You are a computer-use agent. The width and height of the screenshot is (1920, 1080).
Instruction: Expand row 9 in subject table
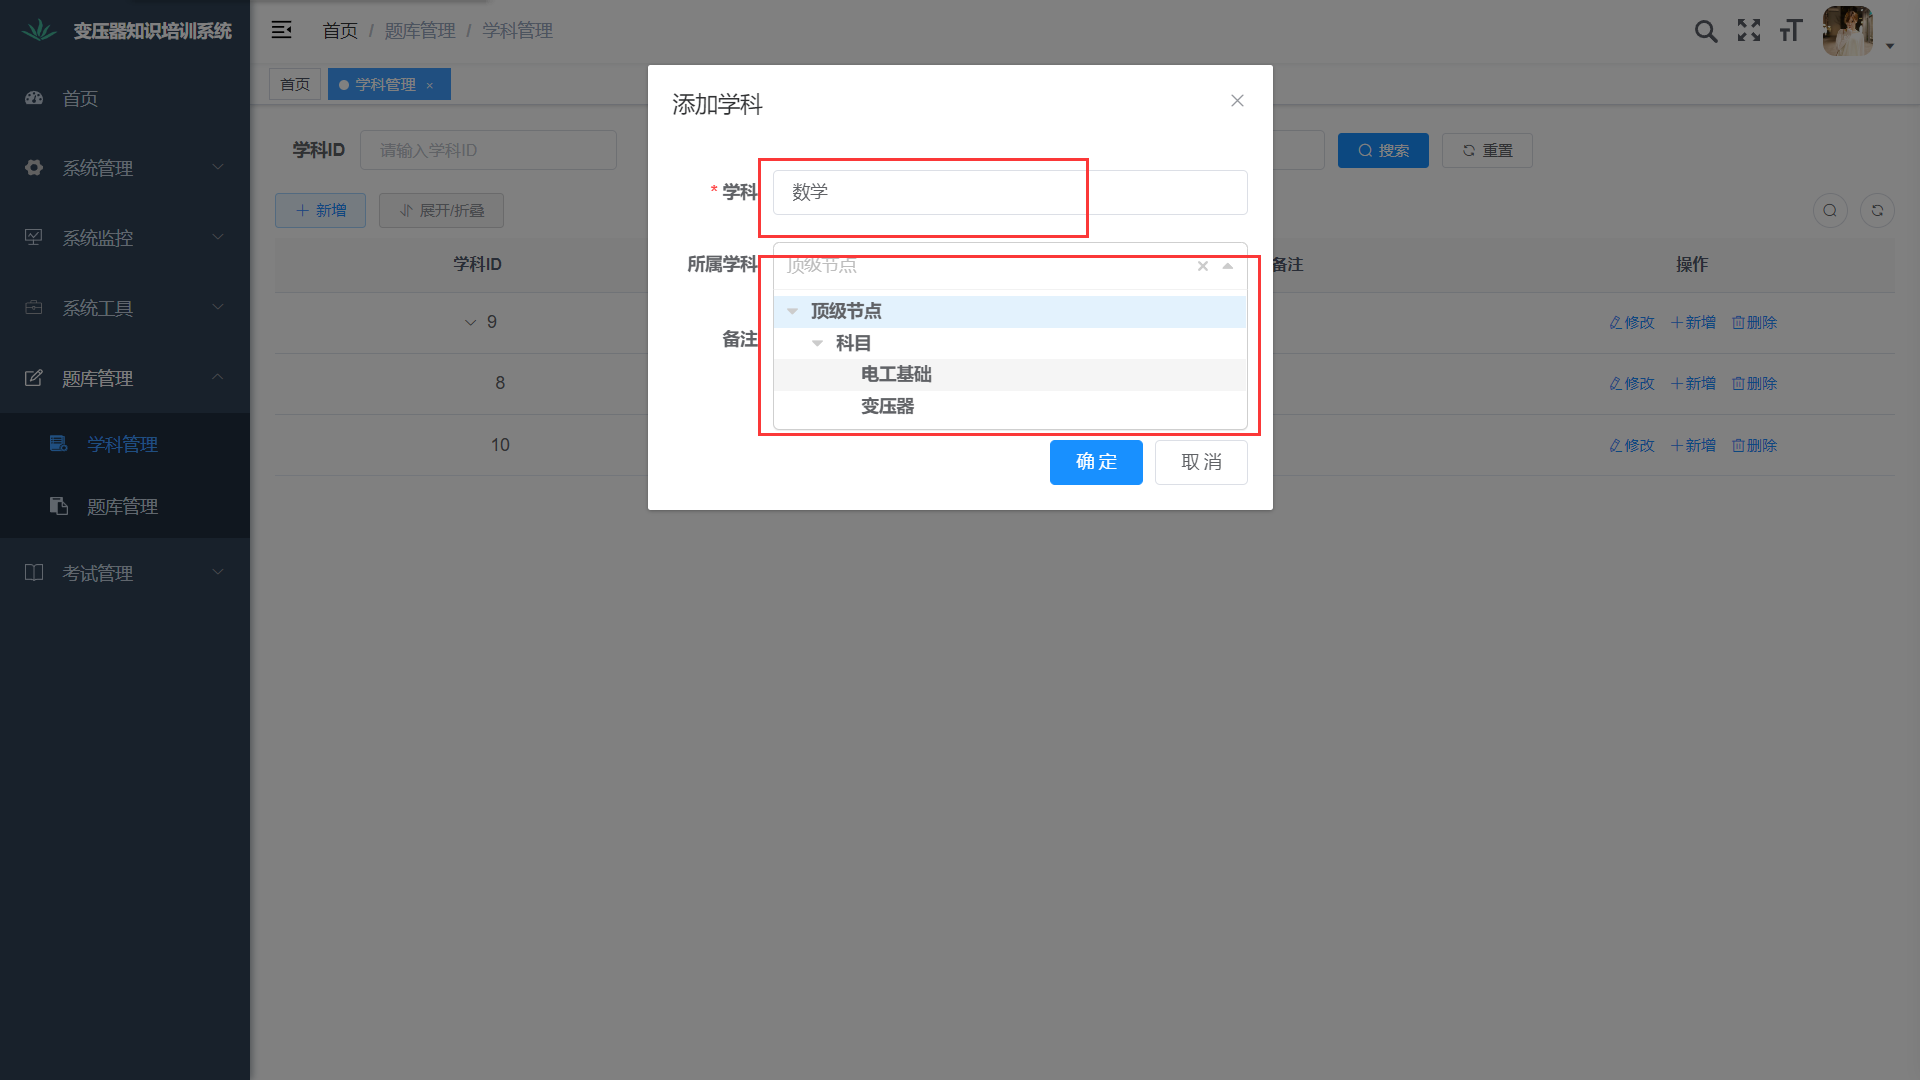[x=471, y=323]
